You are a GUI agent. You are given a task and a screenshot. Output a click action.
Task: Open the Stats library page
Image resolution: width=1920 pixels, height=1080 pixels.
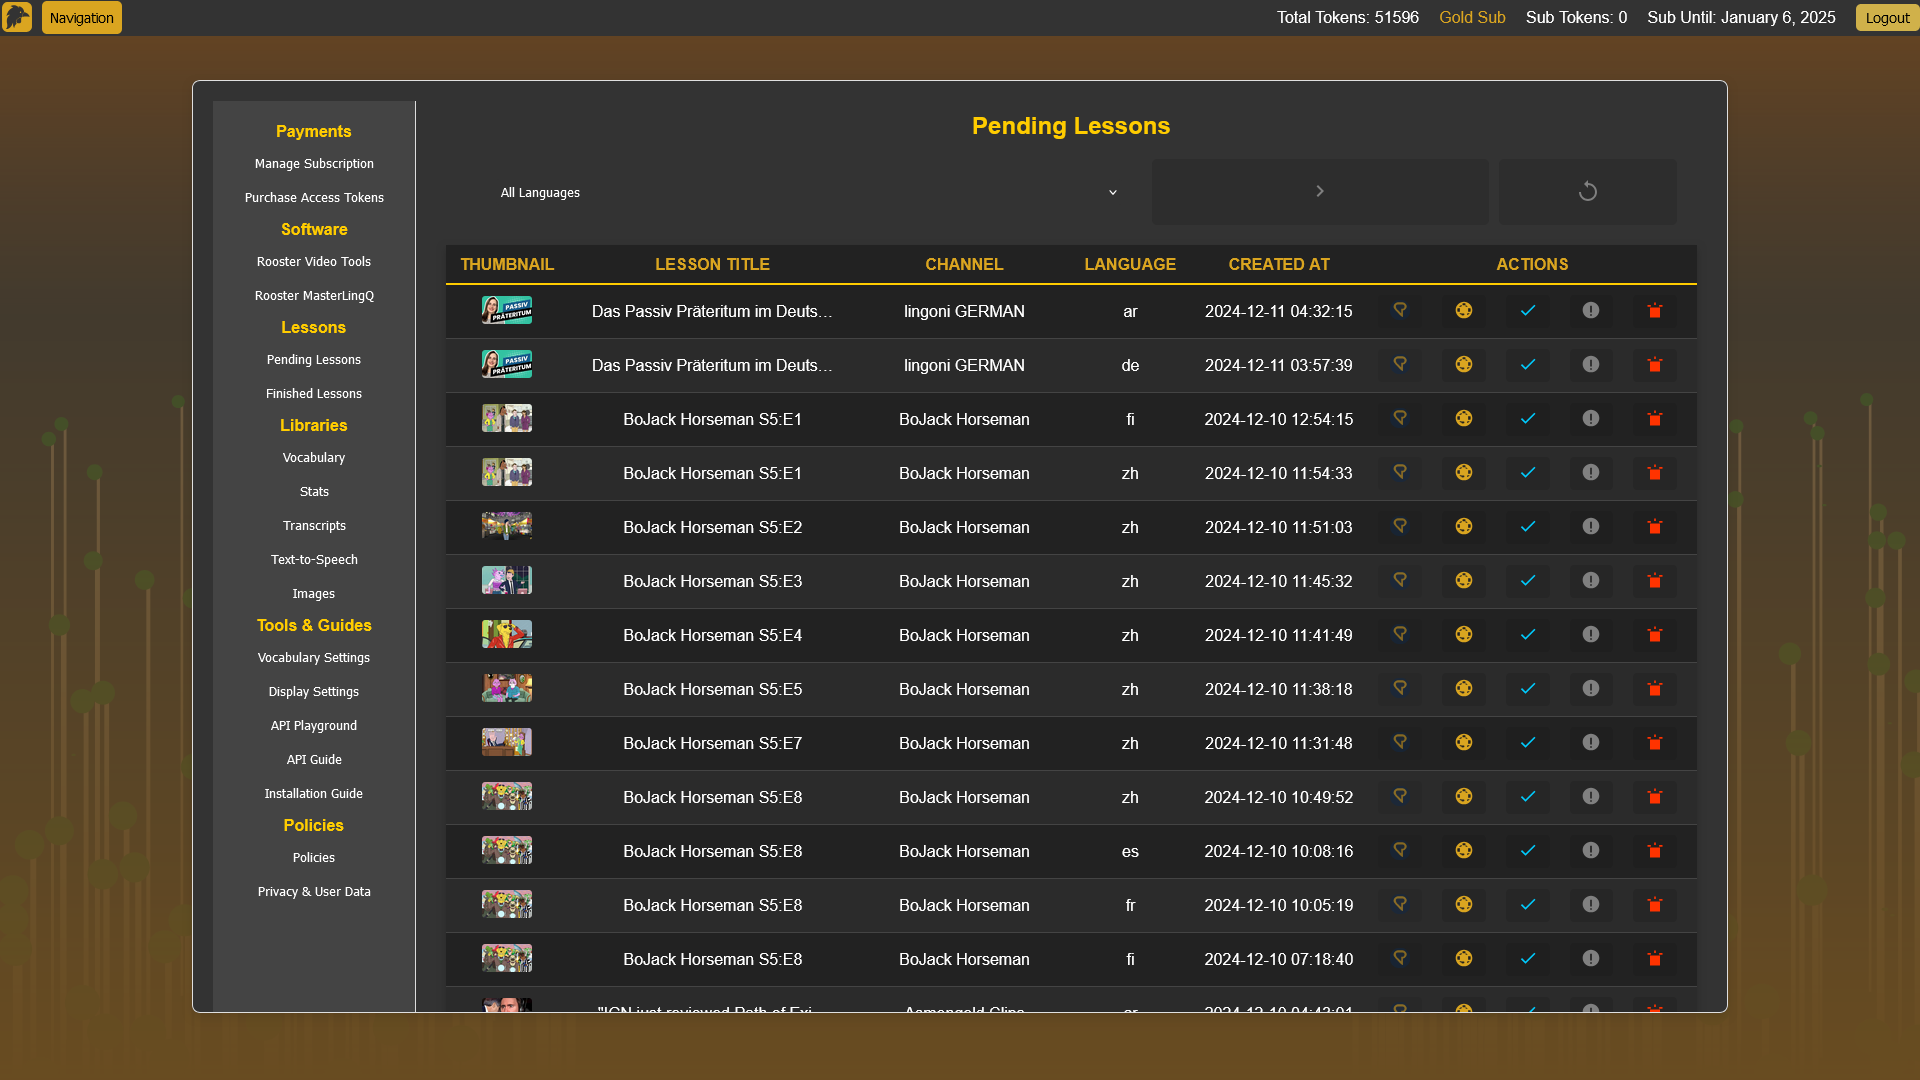pyautogui.click(x=314, y=492)
